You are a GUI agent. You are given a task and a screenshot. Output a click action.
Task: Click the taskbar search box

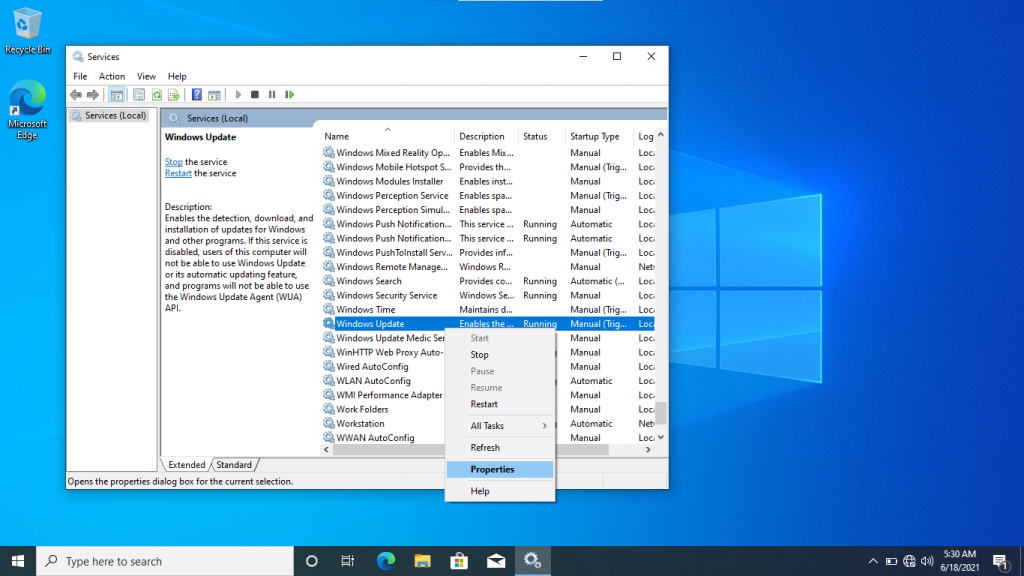pos(165,561)
